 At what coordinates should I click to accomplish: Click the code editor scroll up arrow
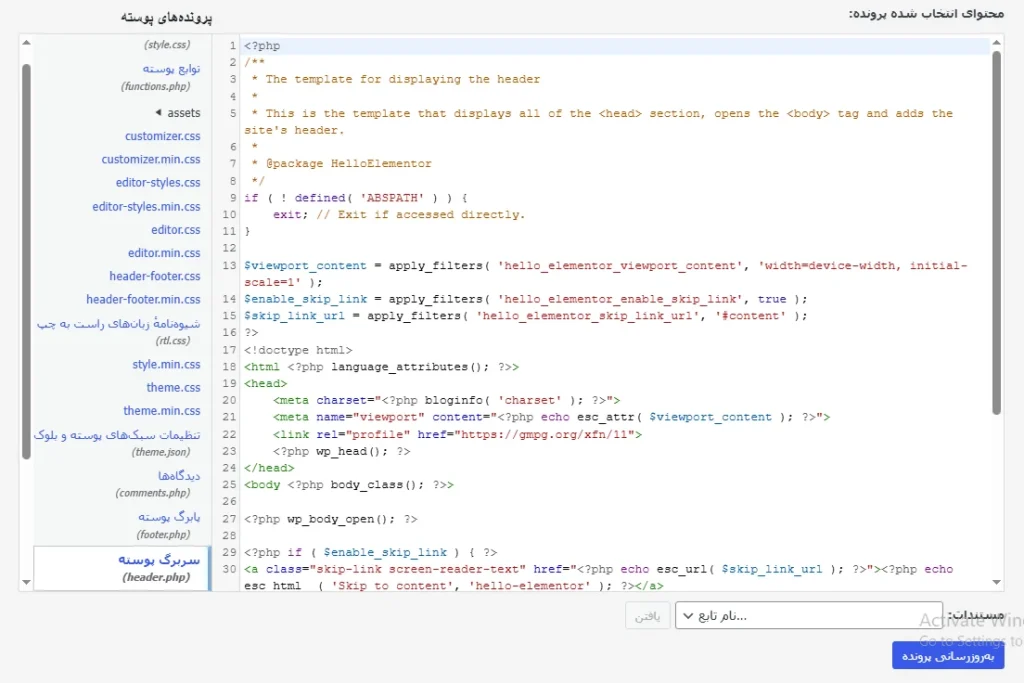tap(996, 43)
